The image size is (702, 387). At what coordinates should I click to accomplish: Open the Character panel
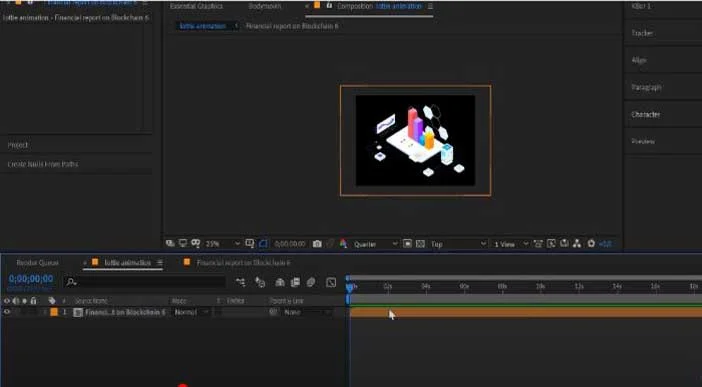click(646, 114)
